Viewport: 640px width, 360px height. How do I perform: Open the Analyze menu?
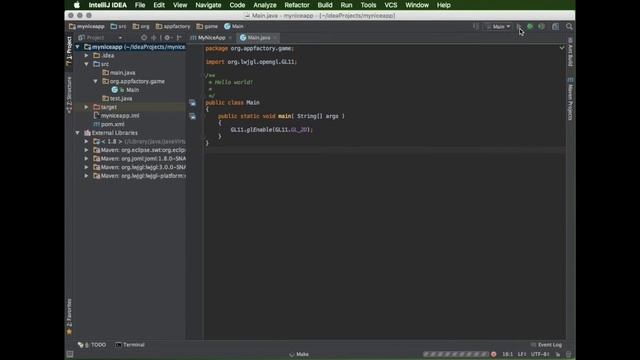click(x=264, y=5)
